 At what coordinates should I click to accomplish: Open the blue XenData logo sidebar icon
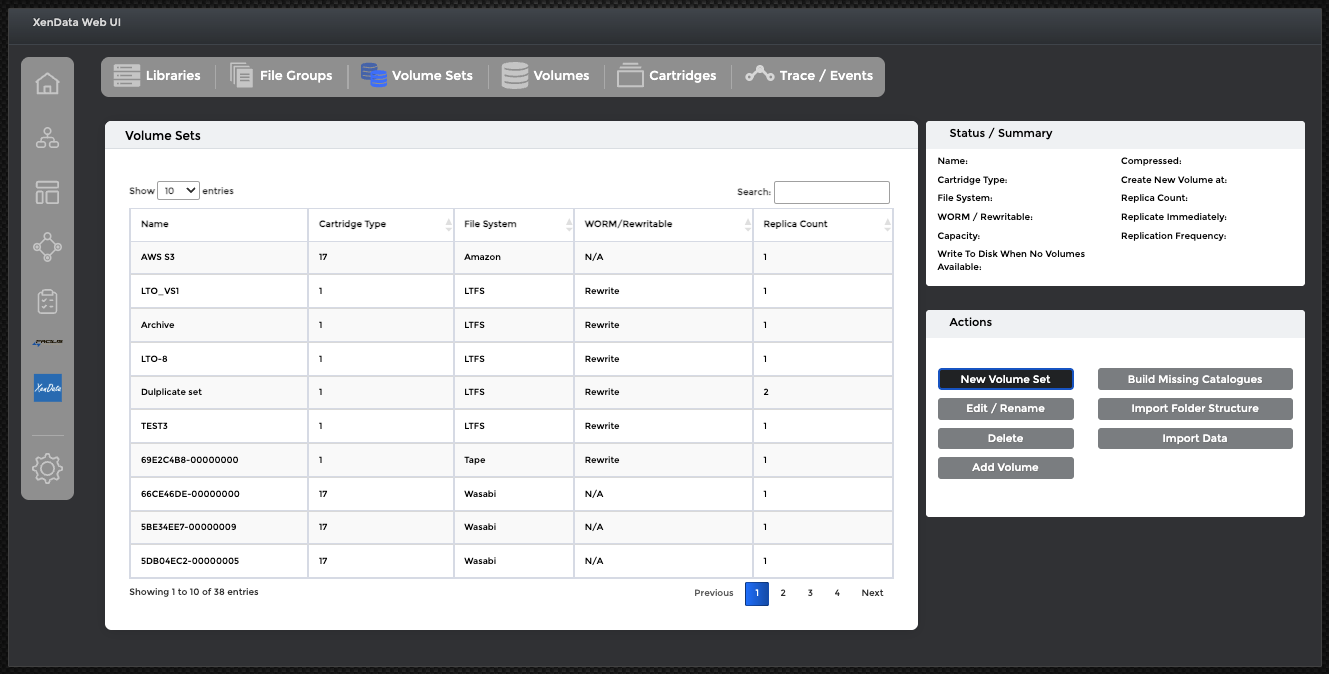tap(47, 388)
